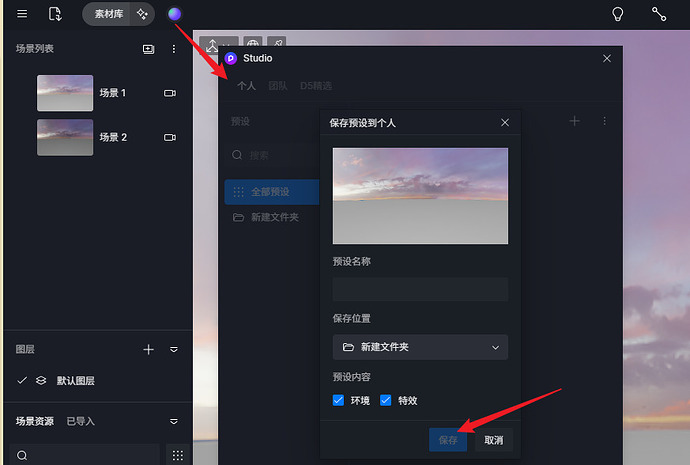Click the 预设名称 text input field
The image size is (690, 465).
tap(420, 289)
